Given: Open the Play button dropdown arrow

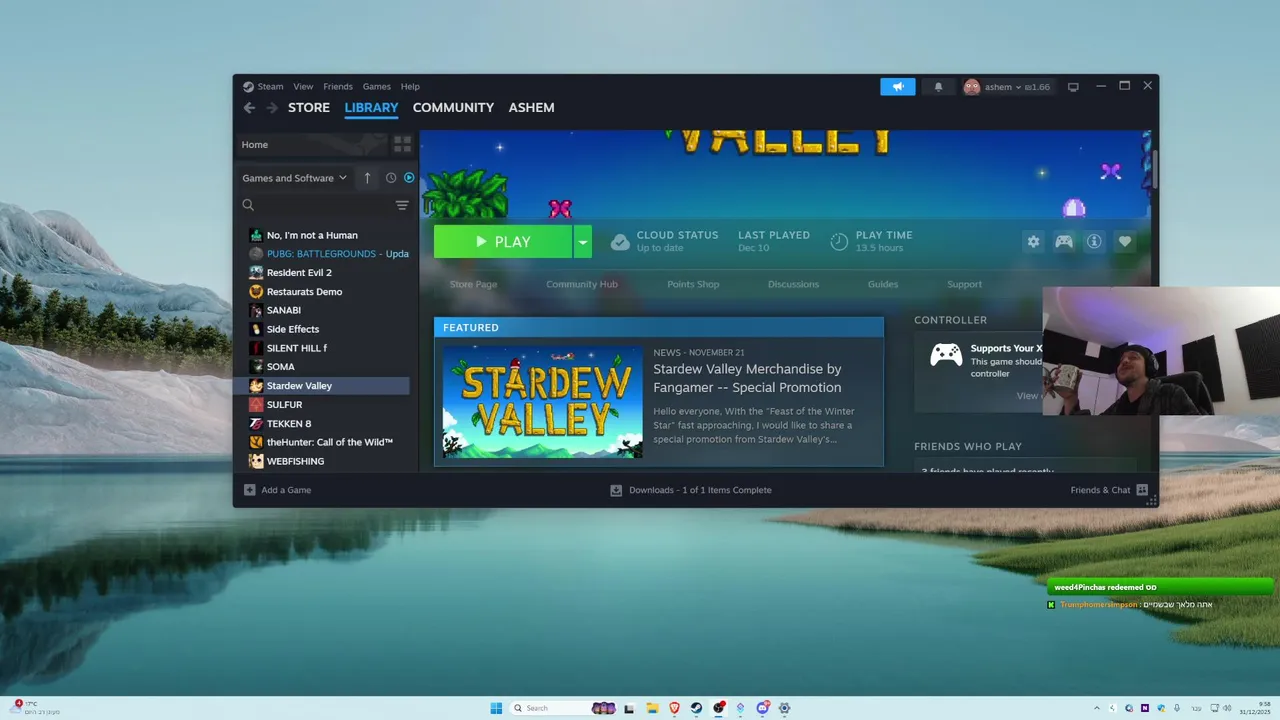Looking at the screenshot, I should tap(582, 242).
